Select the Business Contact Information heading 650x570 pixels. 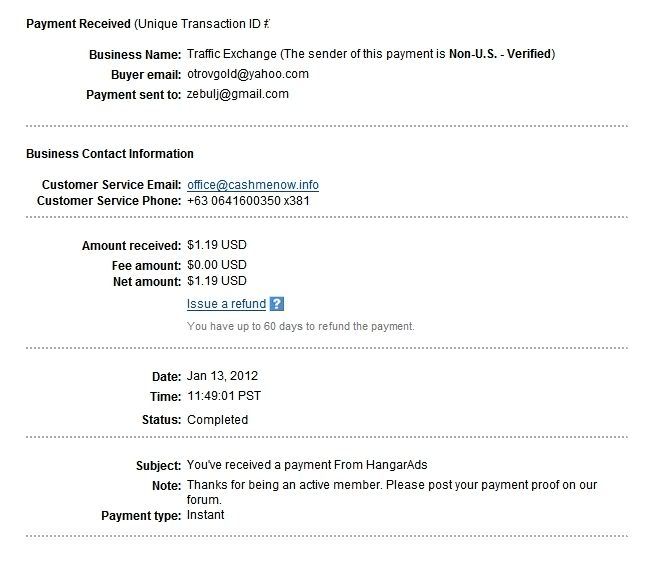tap(110, 154)
